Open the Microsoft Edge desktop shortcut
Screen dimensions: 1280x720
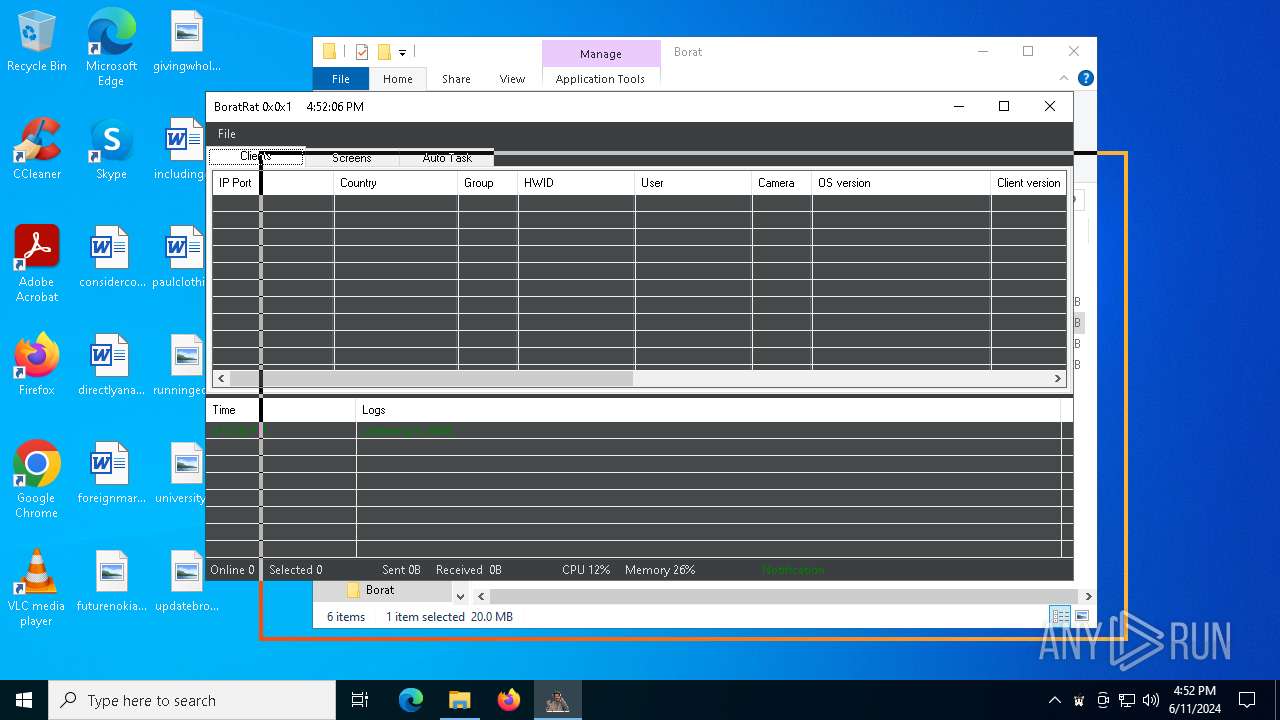111,47
